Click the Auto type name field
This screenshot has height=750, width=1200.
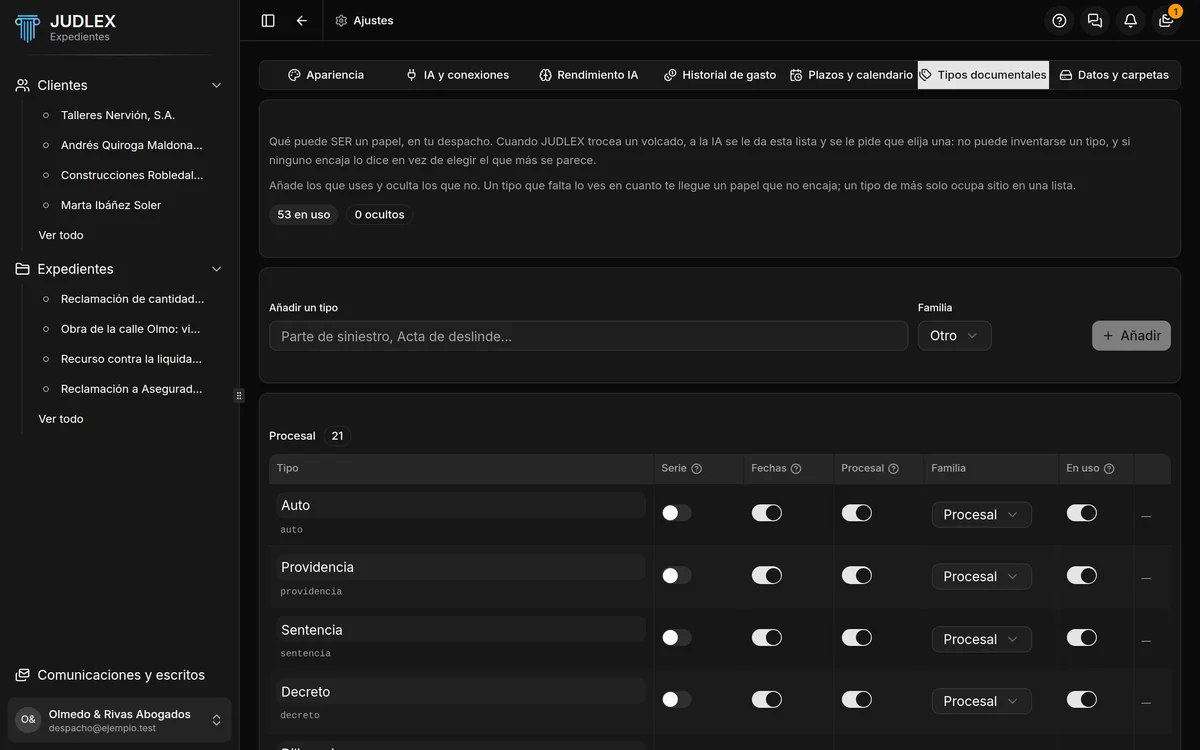460,505
